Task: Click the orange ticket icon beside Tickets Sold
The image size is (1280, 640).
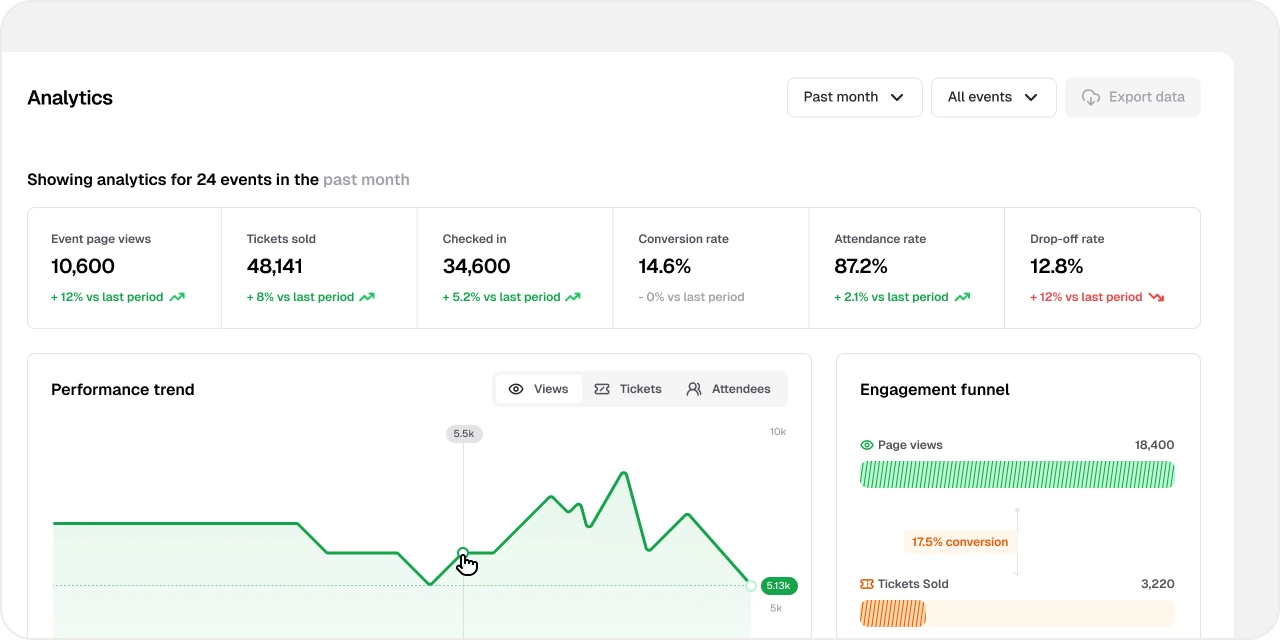Action: 867,583
